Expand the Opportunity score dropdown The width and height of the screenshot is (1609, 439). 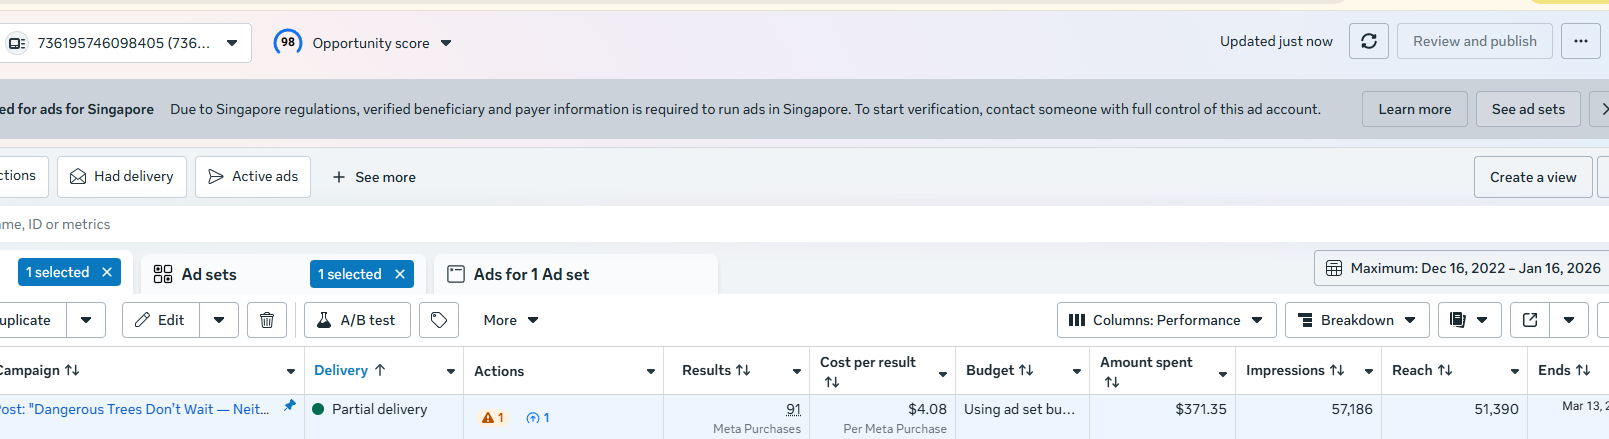446,43
